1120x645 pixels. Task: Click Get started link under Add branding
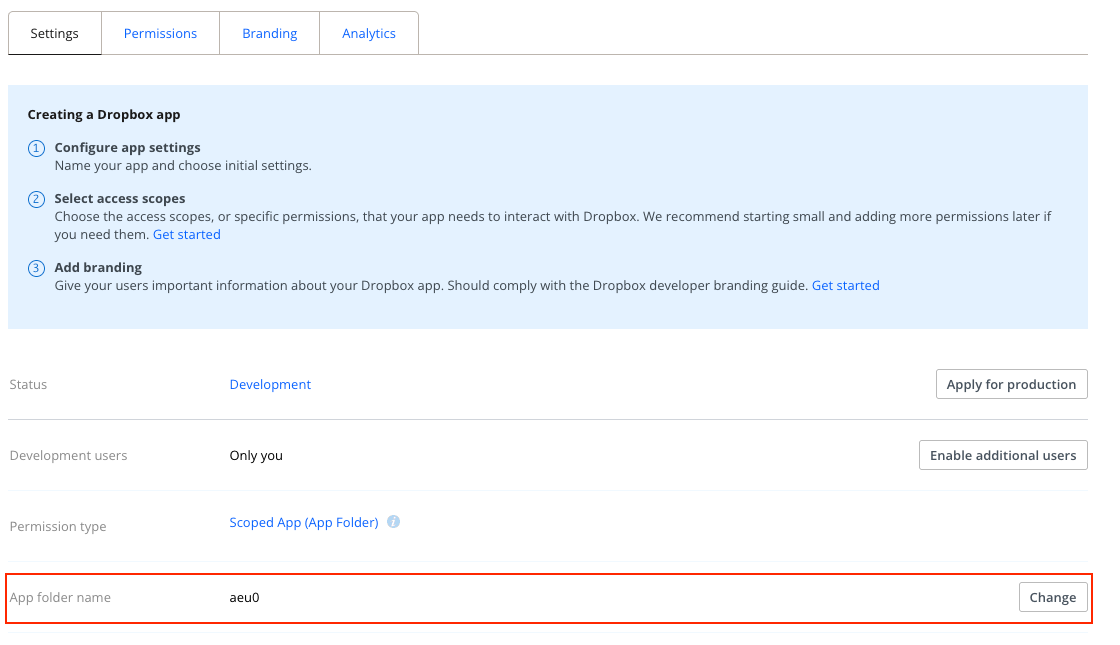coord(846,286)
